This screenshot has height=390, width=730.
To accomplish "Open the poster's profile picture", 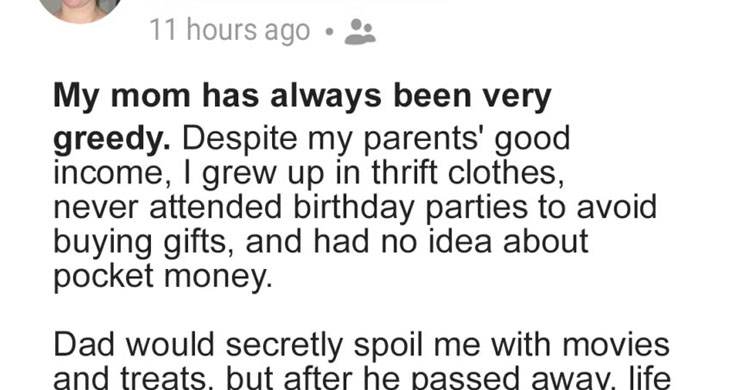I will [80, 8].
